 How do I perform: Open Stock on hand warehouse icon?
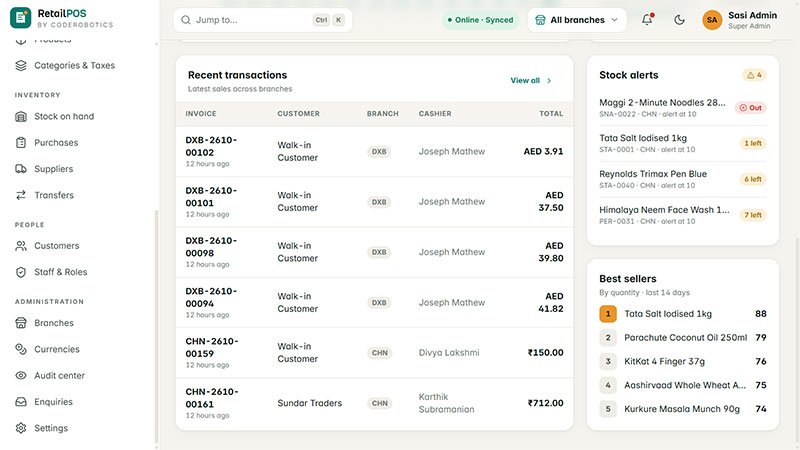click(21, 116)
